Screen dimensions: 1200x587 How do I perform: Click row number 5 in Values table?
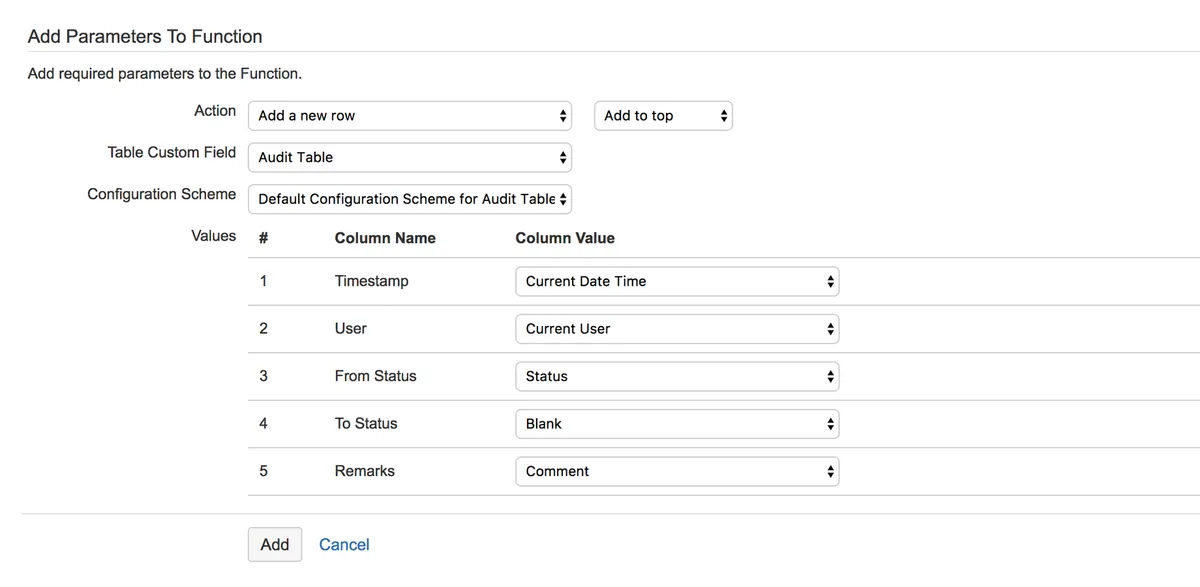click(263, 471)
